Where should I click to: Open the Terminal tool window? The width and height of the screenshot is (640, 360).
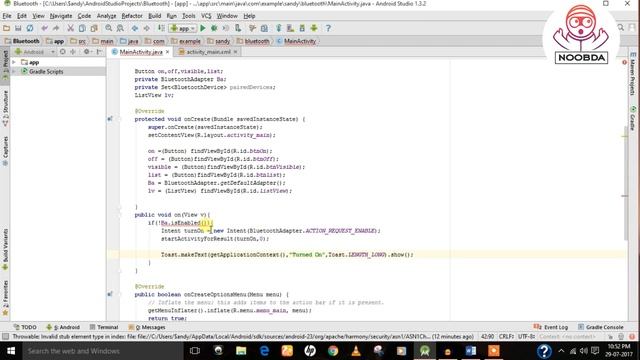(x=104, y=327)
